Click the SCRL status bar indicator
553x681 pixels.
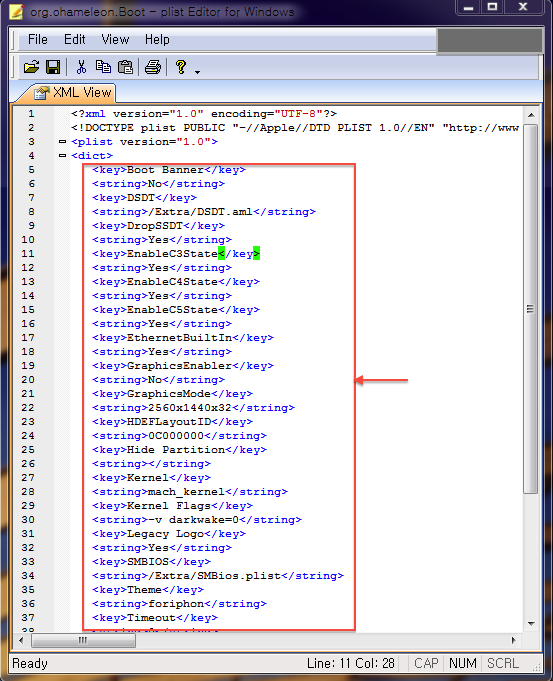tap(503, 663)
